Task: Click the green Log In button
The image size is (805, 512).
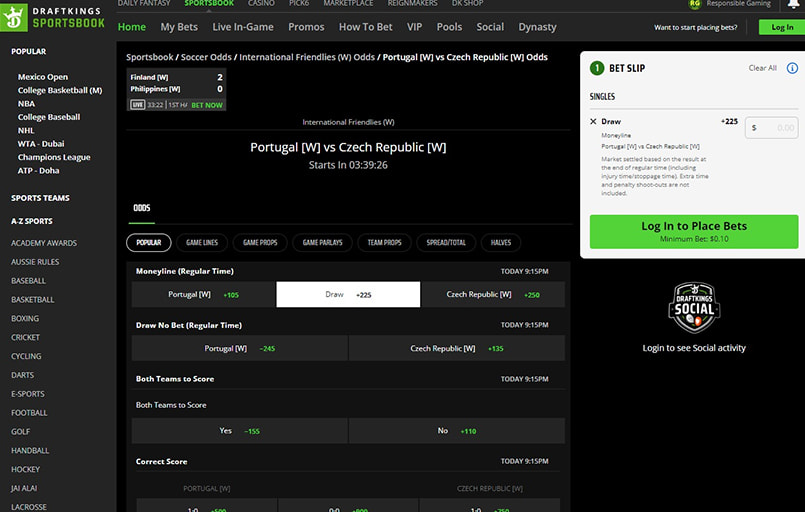Action: (782, 27)
